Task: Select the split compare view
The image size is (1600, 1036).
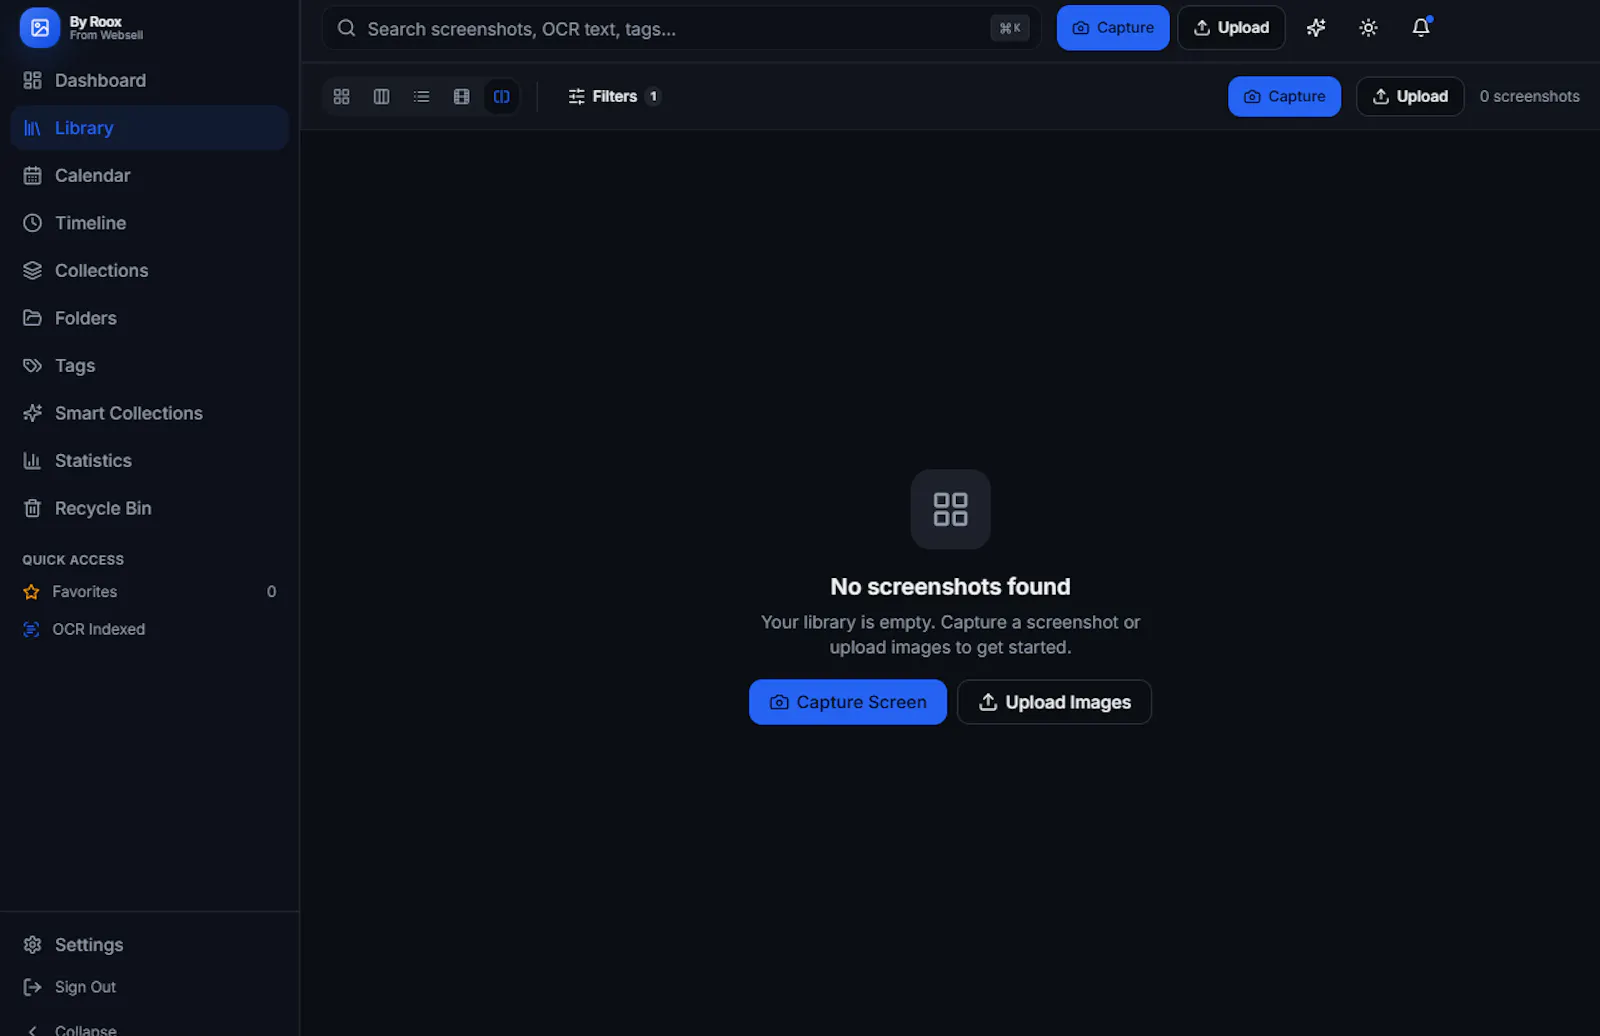Action: (x=502, y=96)
